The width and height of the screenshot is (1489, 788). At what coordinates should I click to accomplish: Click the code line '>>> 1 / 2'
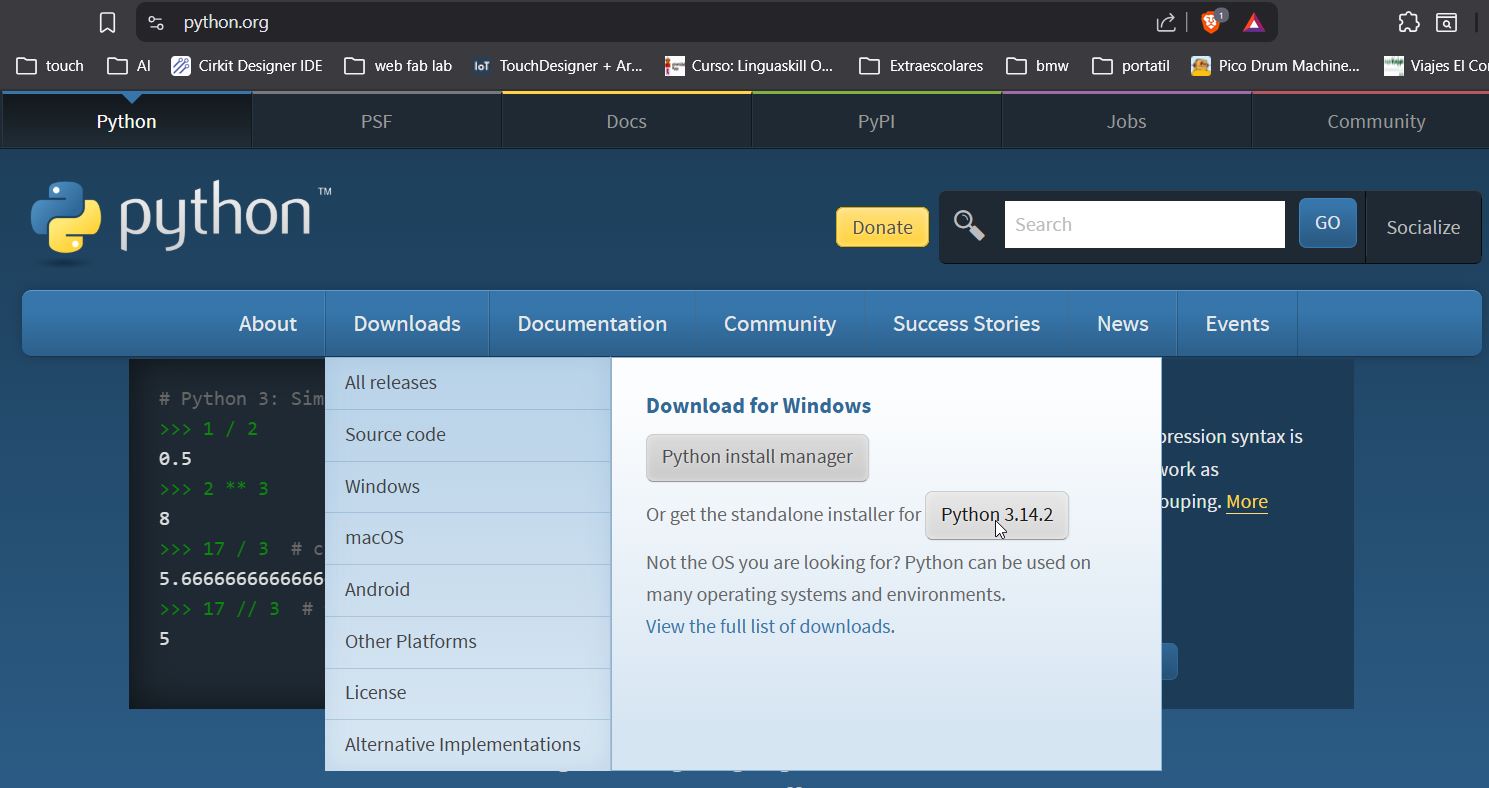tap(208, 429)
